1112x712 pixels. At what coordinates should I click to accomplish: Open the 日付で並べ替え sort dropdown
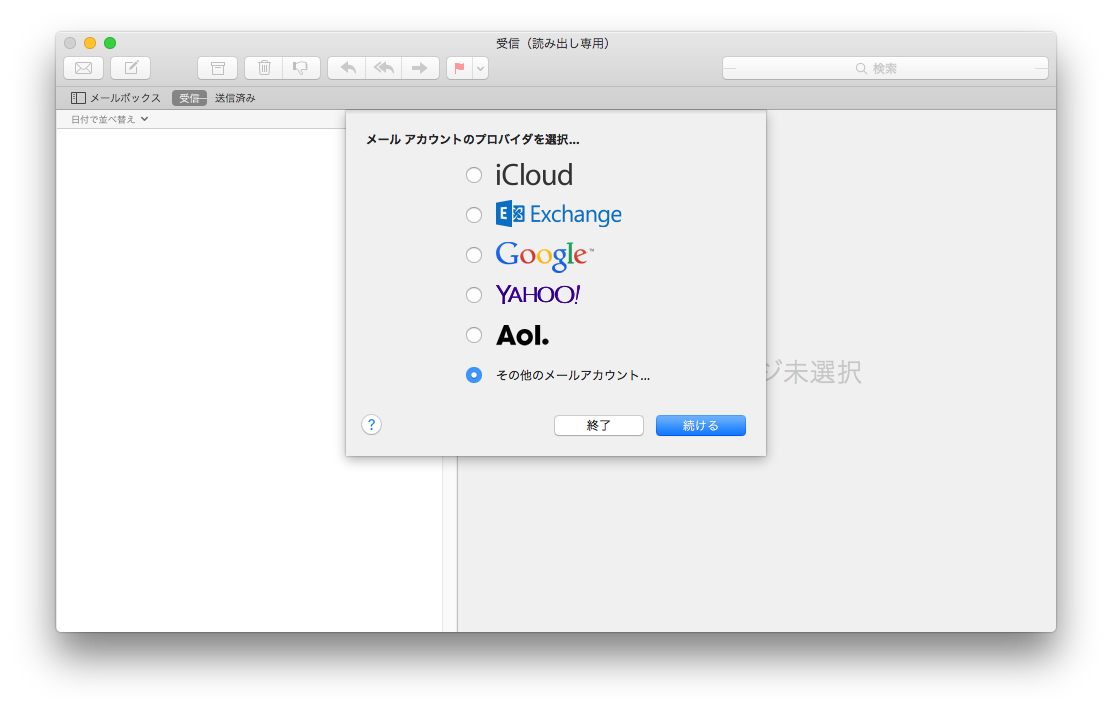(x=109, y=119)
